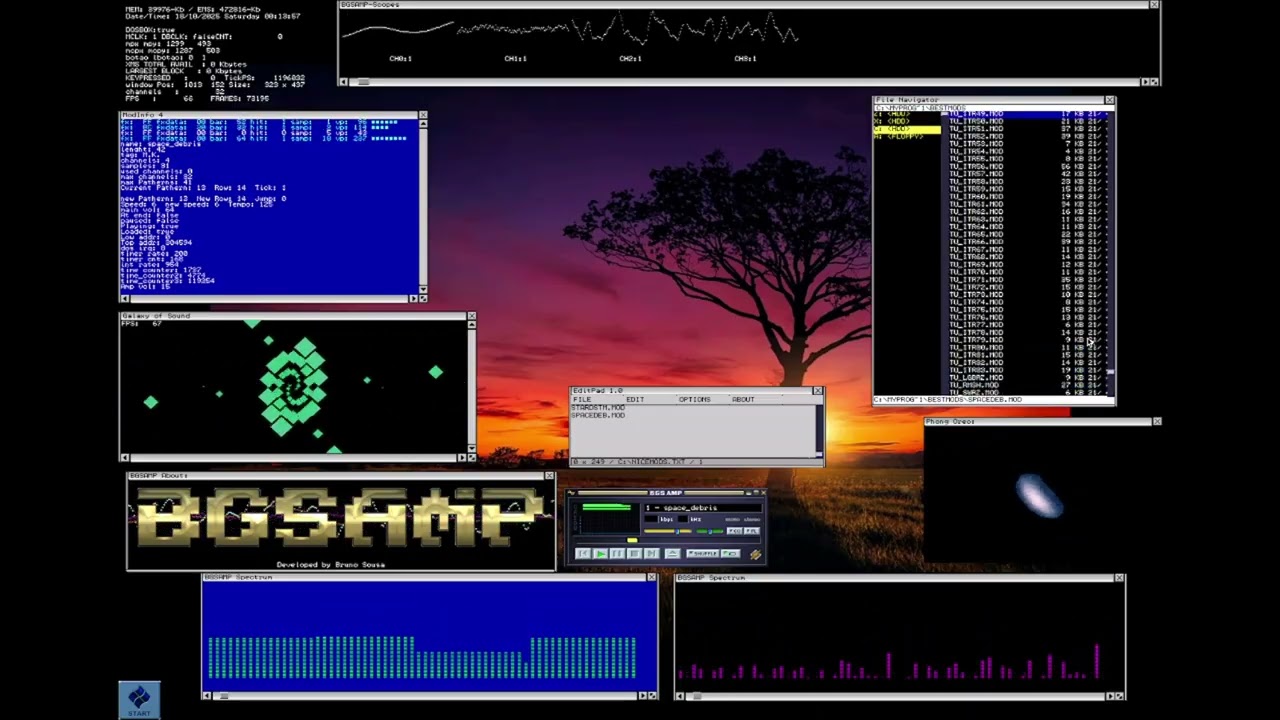Open the FILE menu in EditPad
Screen dimensions: 1280x720
coord(582,400)
